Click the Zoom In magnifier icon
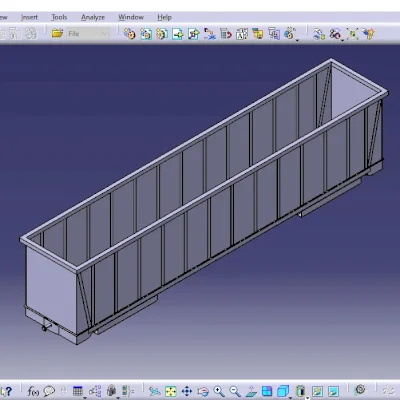Screen dimensions: 400x400 click(x=219, y=391)
